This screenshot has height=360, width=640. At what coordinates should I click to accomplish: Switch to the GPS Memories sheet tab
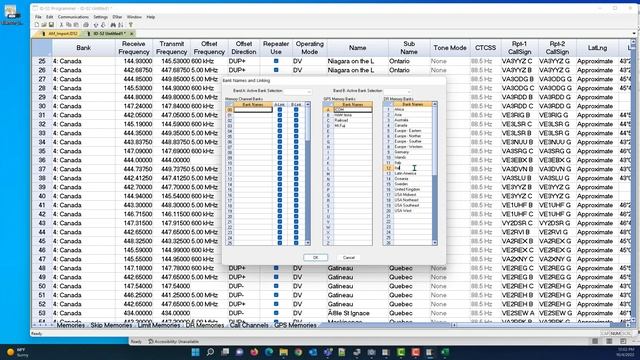coord(295,325)
